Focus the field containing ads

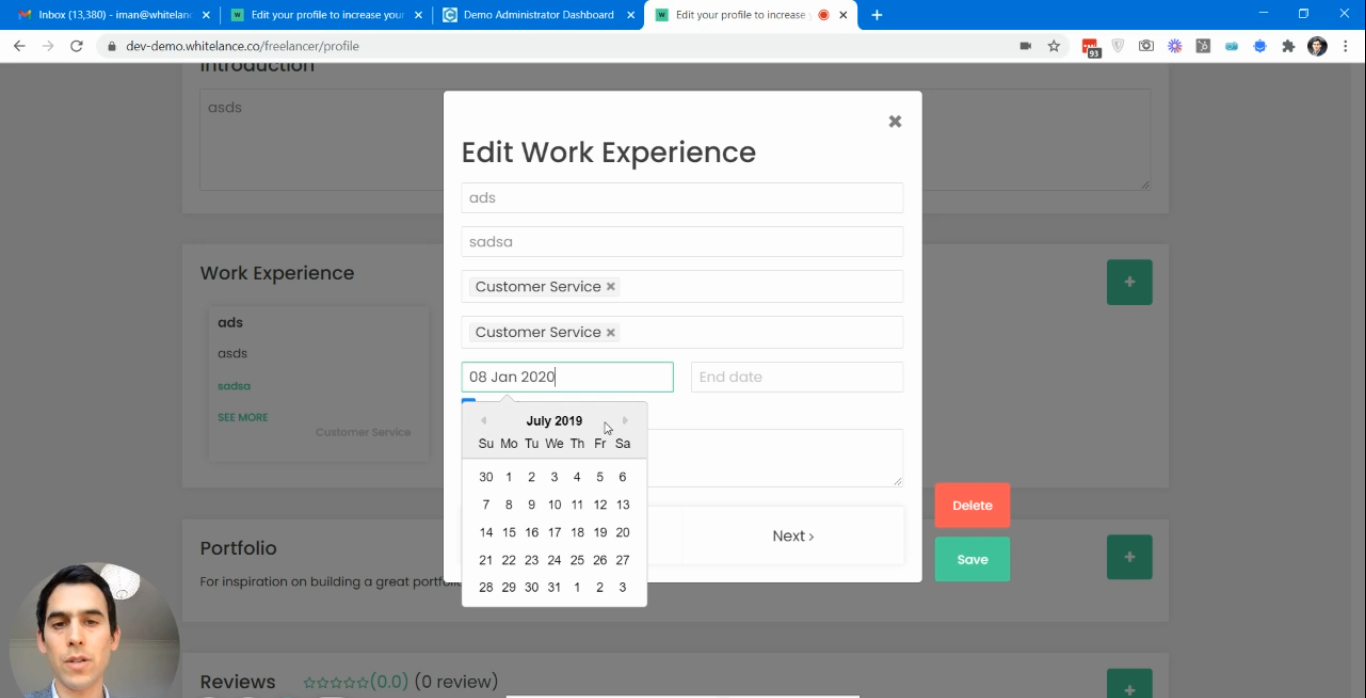[x=682, y=198]
